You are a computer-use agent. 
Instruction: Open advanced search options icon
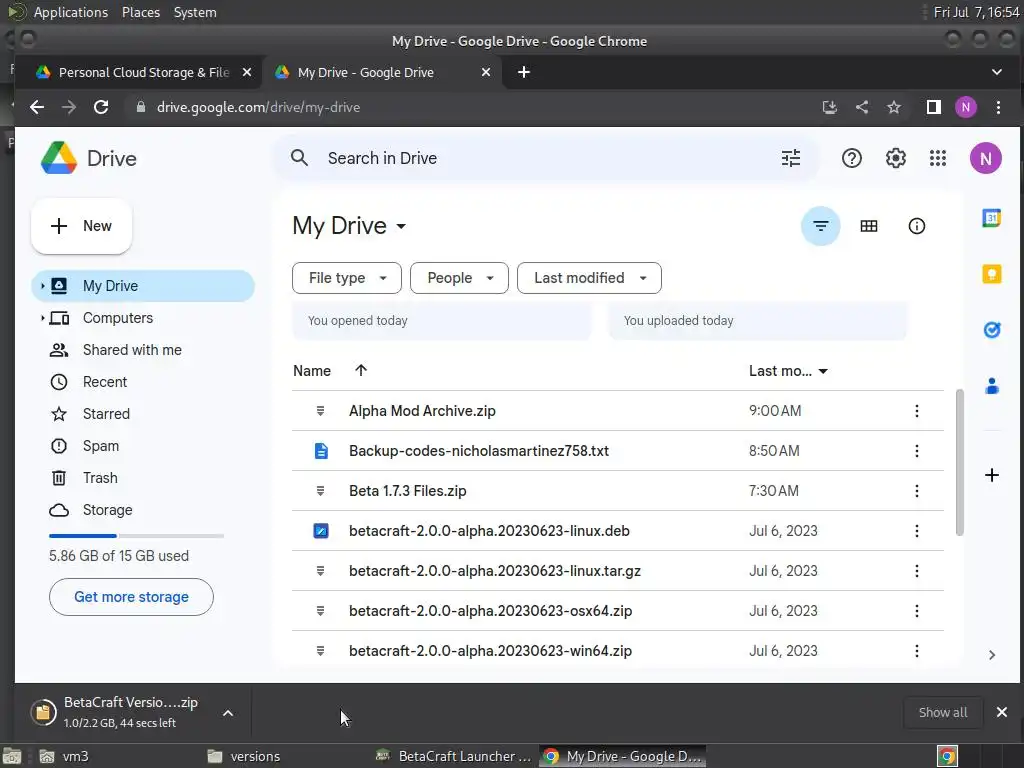(790, 158)
